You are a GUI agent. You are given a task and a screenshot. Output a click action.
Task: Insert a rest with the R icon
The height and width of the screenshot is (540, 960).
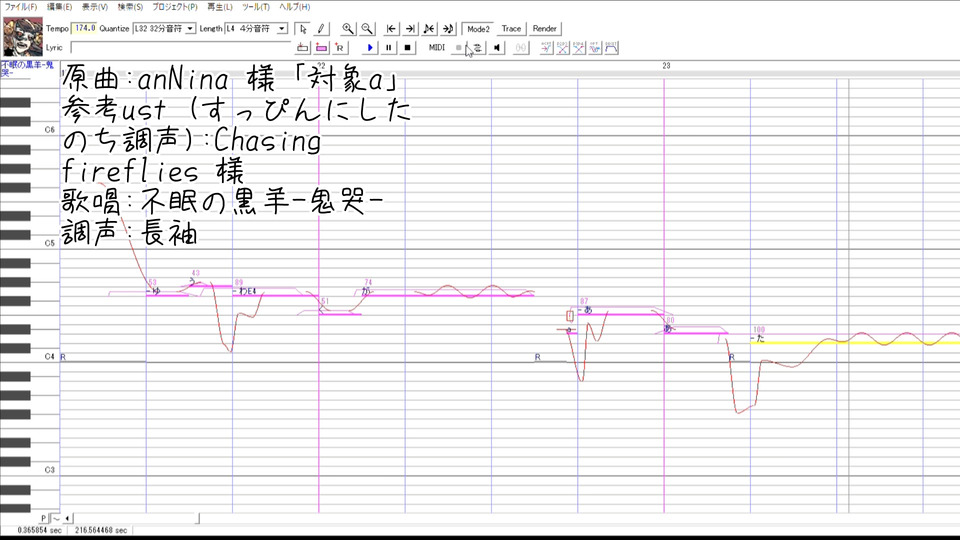coord(340,48)
